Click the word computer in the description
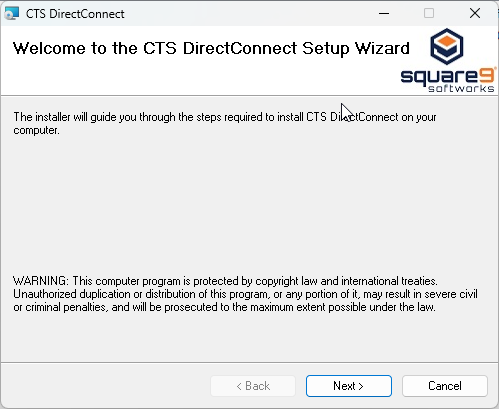The height and width of the screenshot is (409, 499). pyautogui.click(x=36, y=130)
